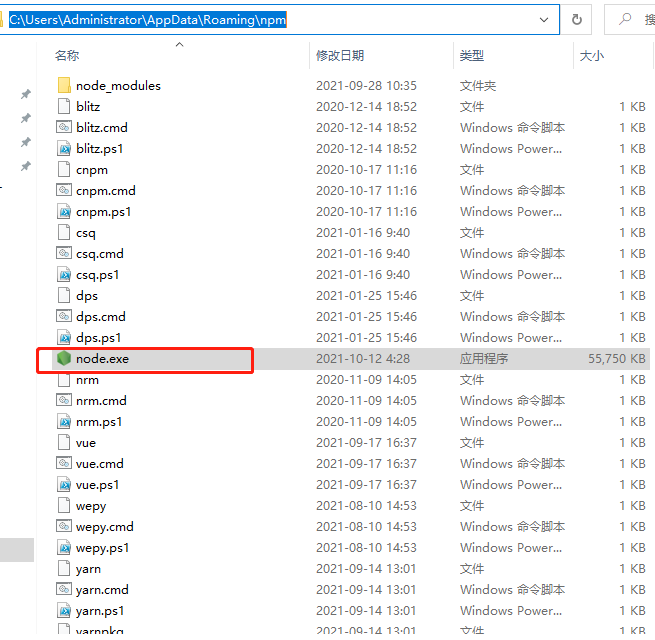Image resolution: width=655 pixels, height=640 pixels.
Task: Click the wepy.cmd script icon
Action: pos(64,526)
